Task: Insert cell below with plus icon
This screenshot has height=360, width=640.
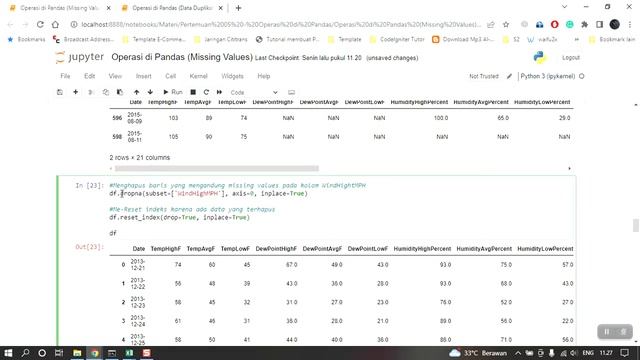Action: (76, 92)
